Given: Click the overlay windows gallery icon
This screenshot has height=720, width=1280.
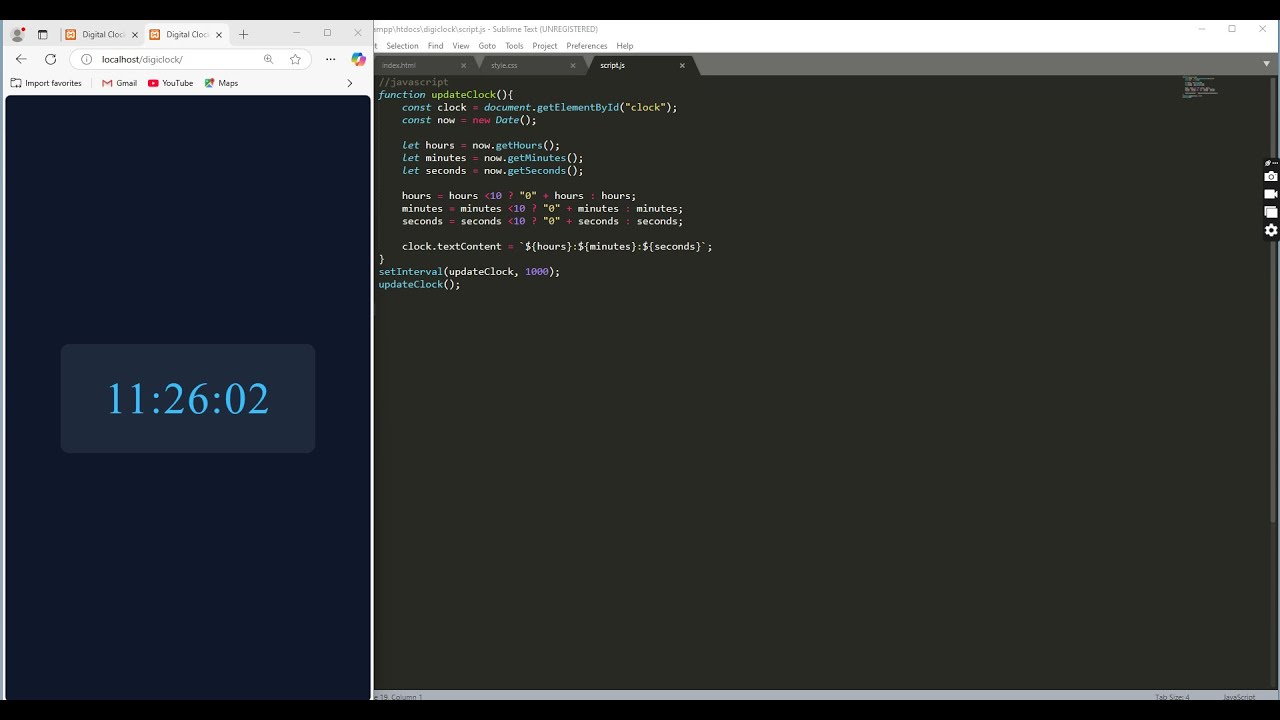Looking at the screenshot, I should [1271, 212].
